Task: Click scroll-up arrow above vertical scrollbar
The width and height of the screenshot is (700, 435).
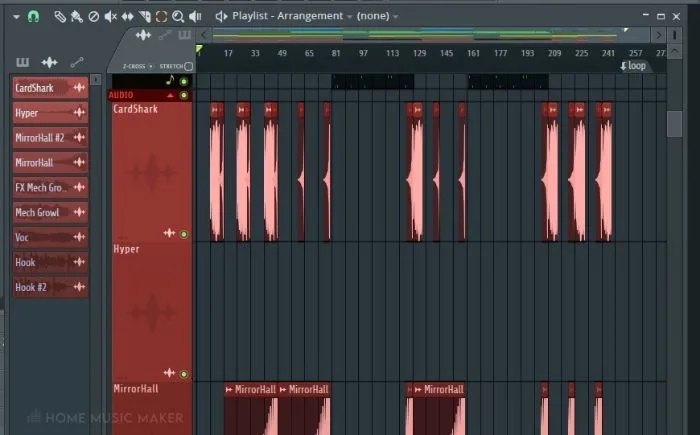Action: click(x=675, y=51)
